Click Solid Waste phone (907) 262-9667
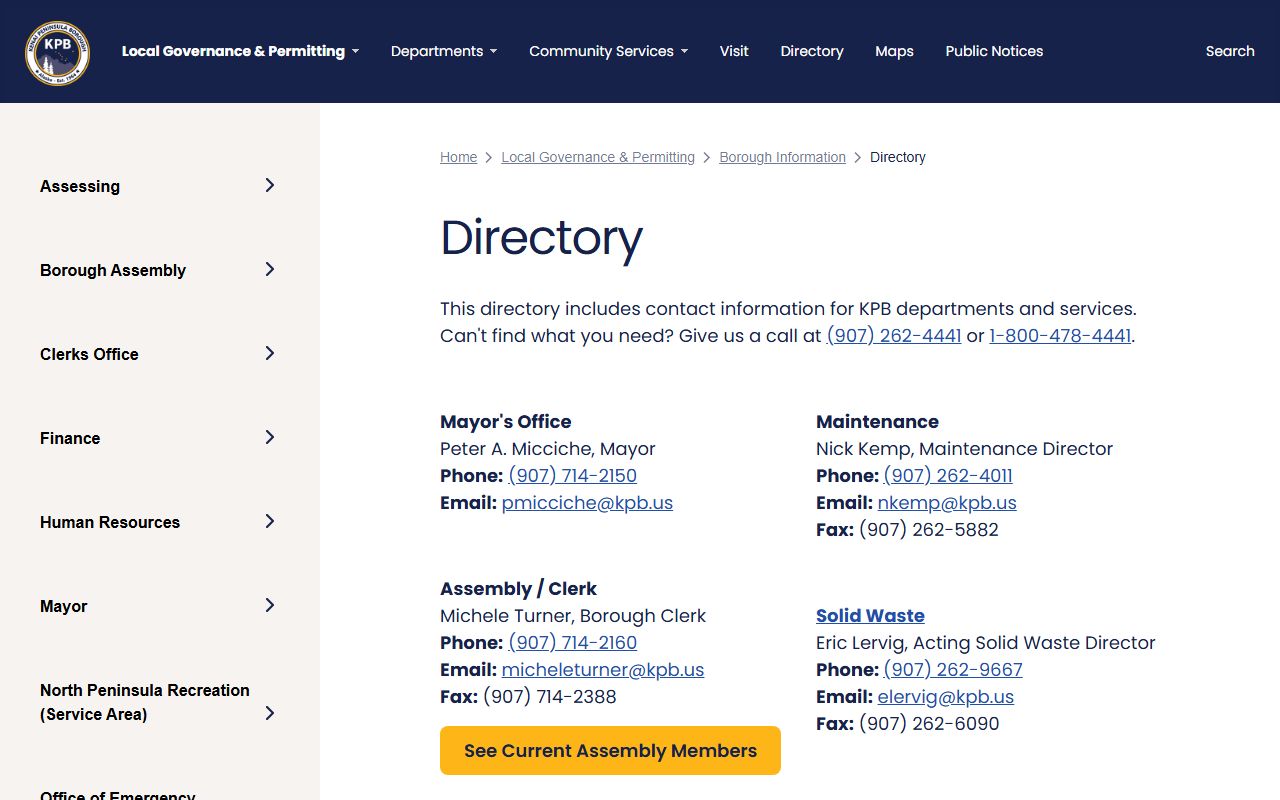 953,670
